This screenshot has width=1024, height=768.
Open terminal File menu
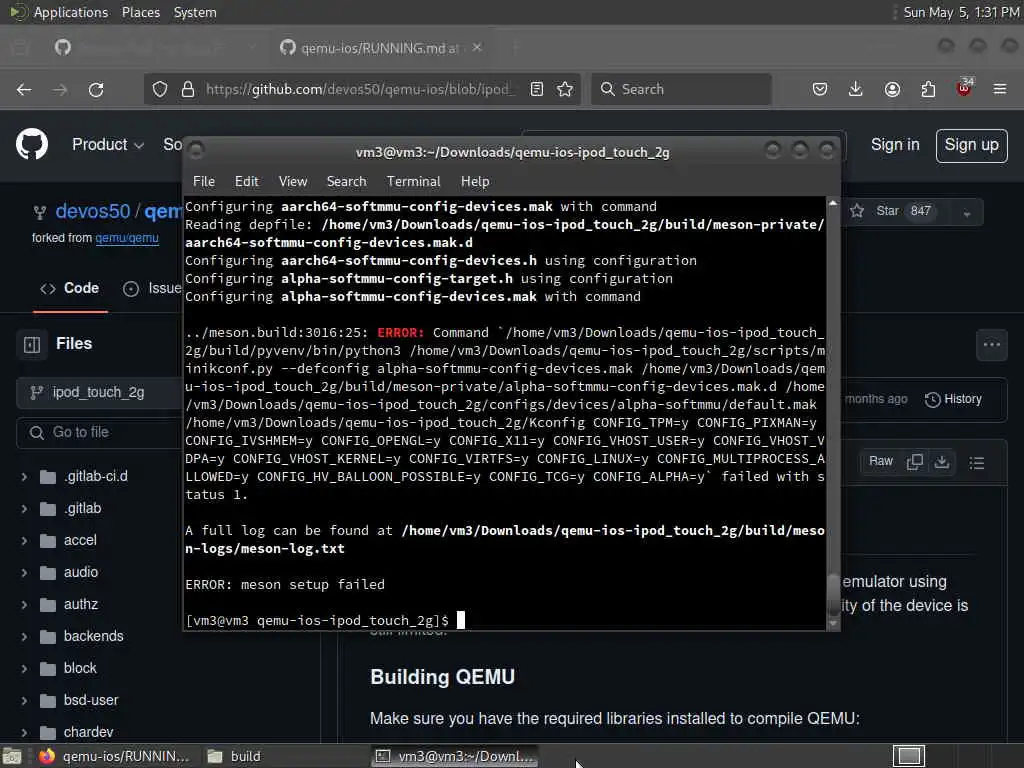coord(204,182)
